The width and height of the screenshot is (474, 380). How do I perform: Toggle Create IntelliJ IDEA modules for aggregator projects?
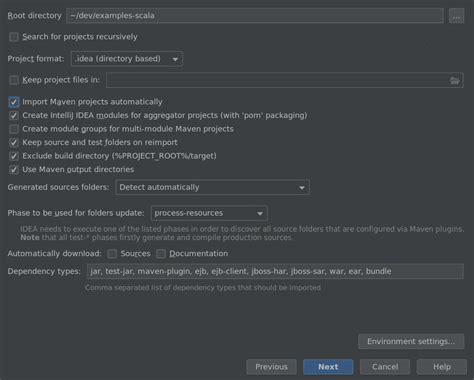click(14, 116)
